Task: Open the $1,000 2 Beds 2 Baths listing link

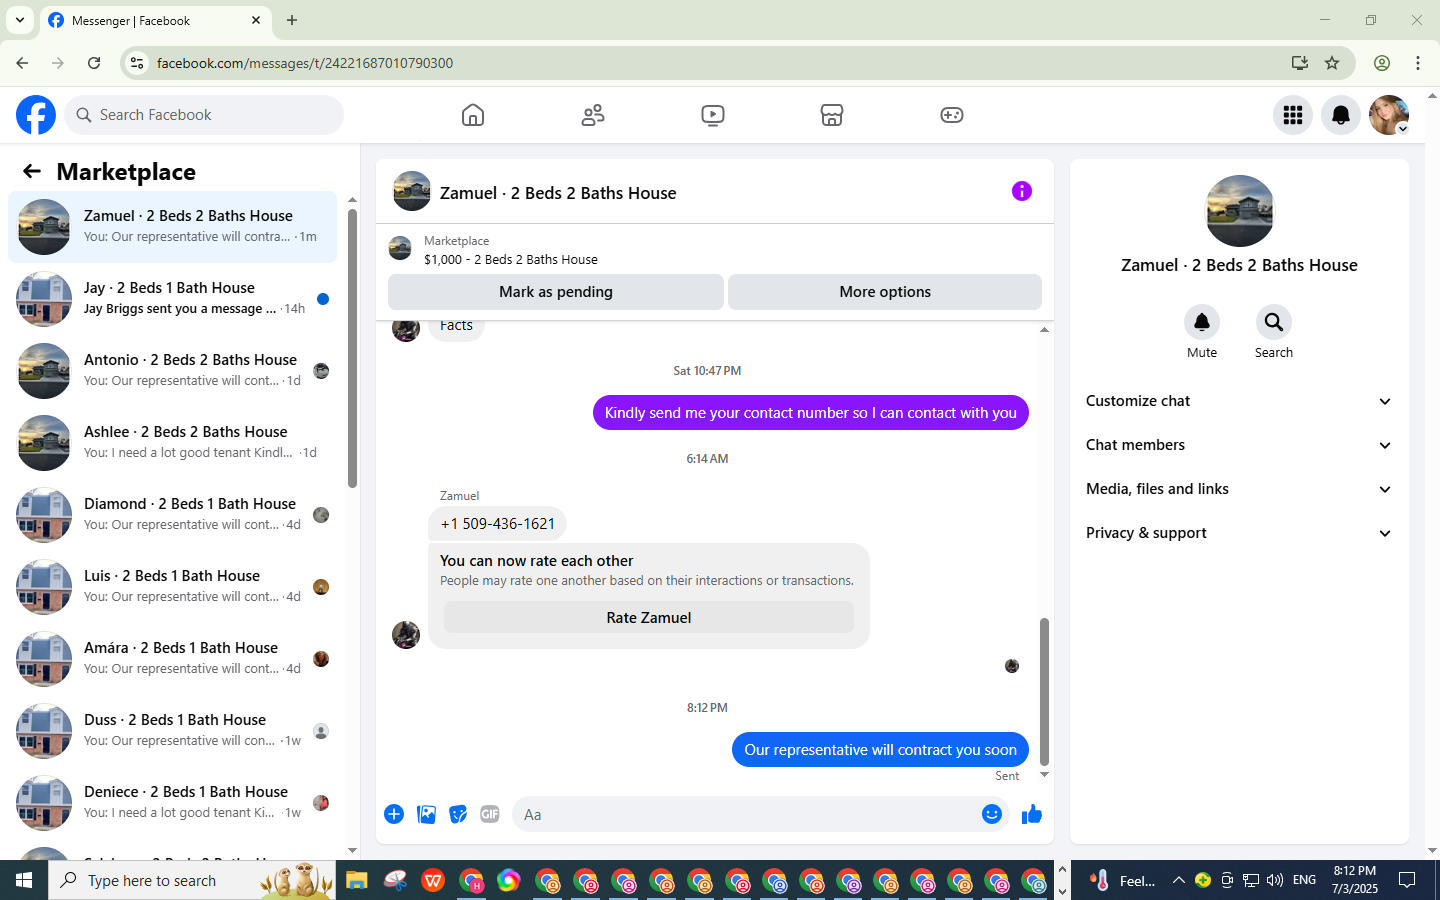Action: pos(511,259)
